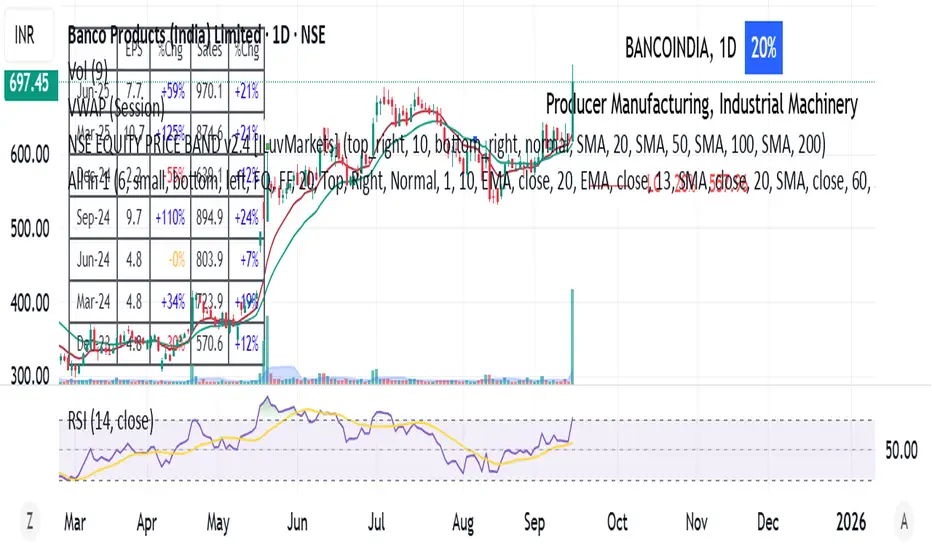
Task: Click the 400.00 price axis label
Action: click(30, 303)
